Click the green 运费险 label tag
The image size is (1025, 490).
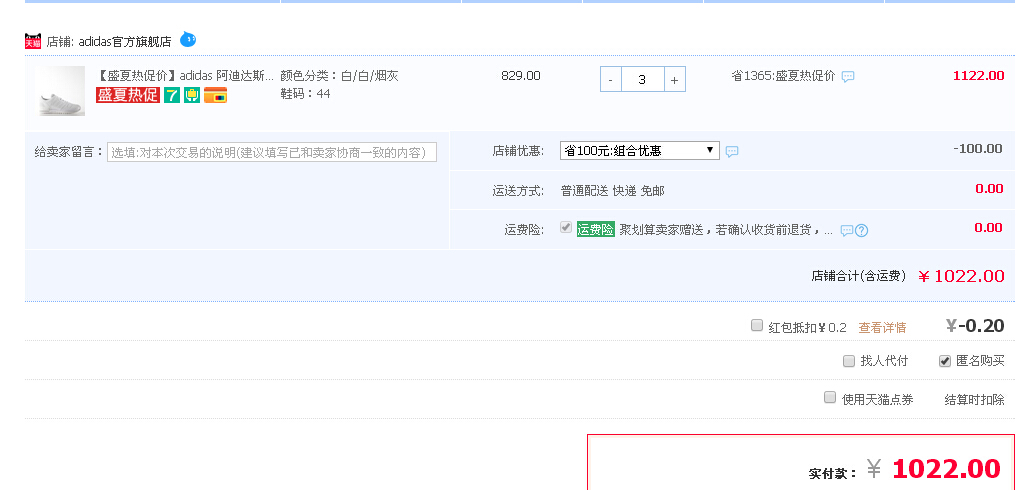point(596,229)
